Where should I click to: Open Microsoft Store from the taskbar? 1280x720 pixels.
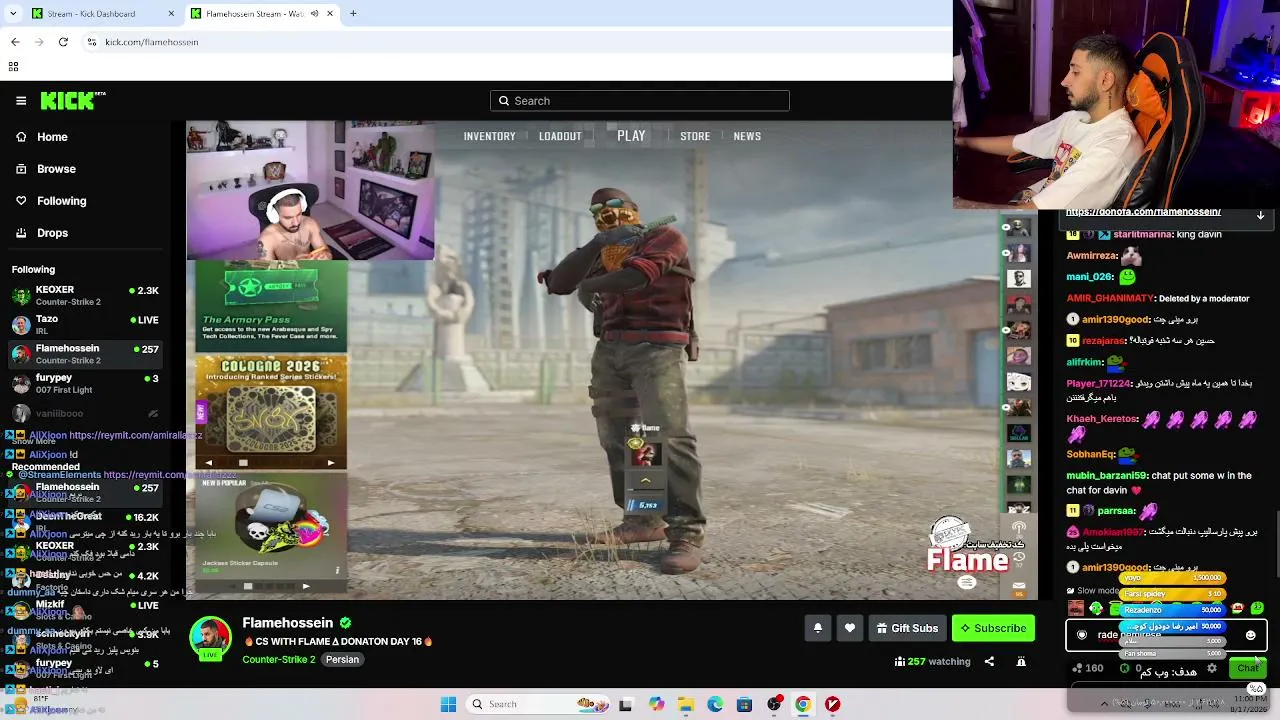click(744, 704)
